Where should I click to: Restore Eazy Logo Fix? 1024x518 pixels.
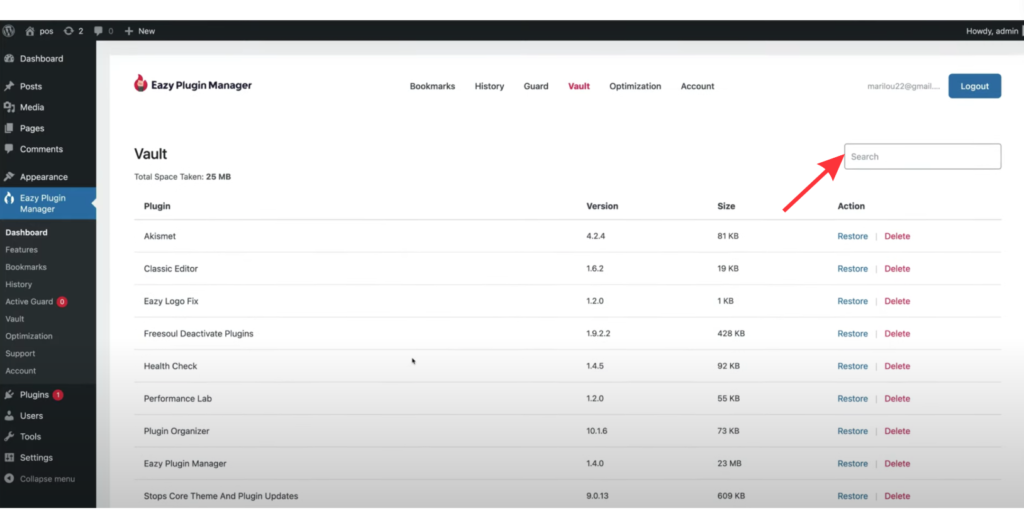[852, 301]
